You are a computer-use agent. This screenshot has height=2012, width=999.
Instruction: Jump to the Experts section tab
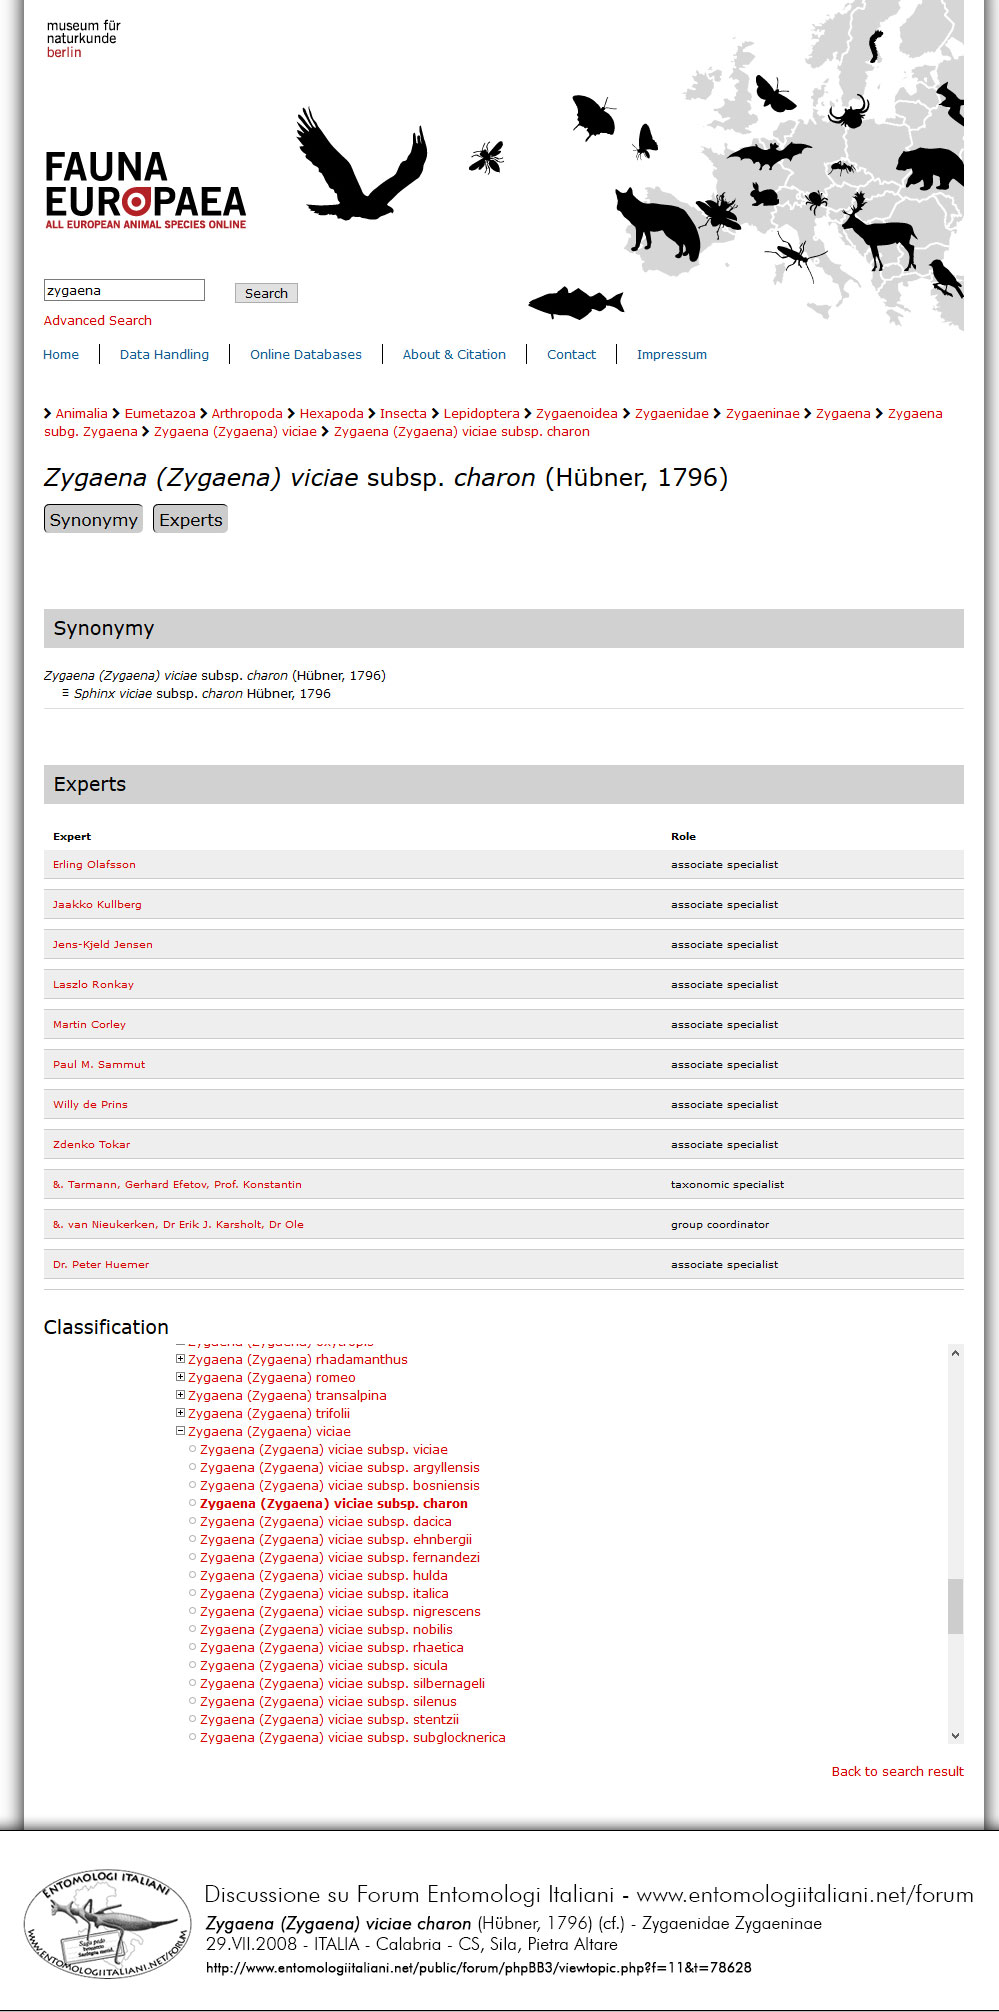[190, 519]
